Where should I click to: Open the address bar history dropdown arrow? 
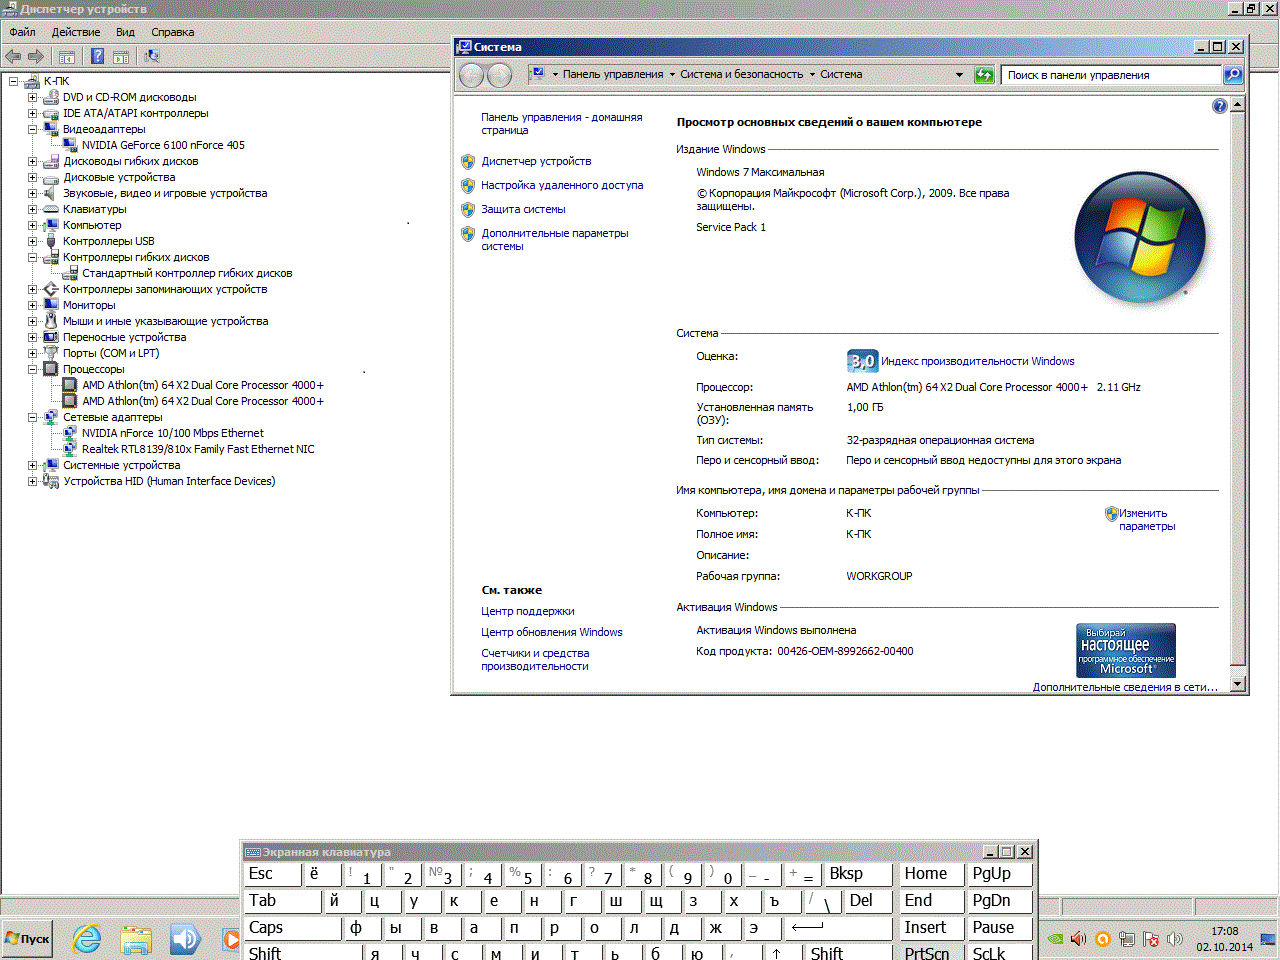tap(959, 75)
